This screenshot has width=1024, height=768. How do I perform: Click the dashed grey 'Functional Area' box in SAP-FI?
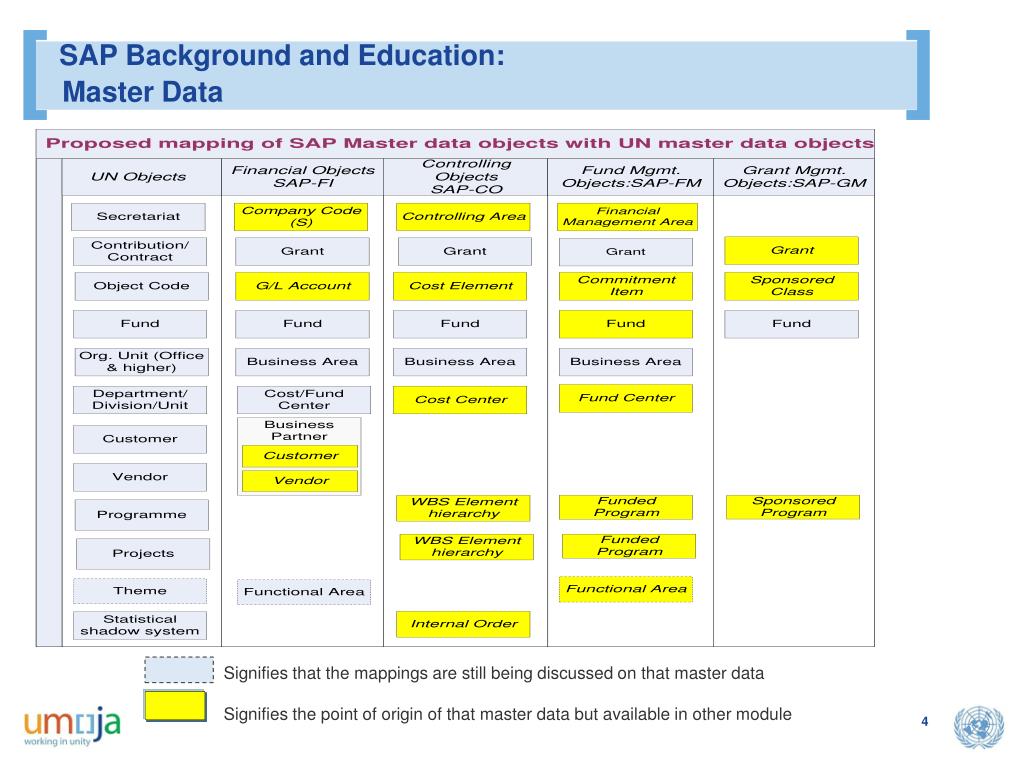point(304,592)
